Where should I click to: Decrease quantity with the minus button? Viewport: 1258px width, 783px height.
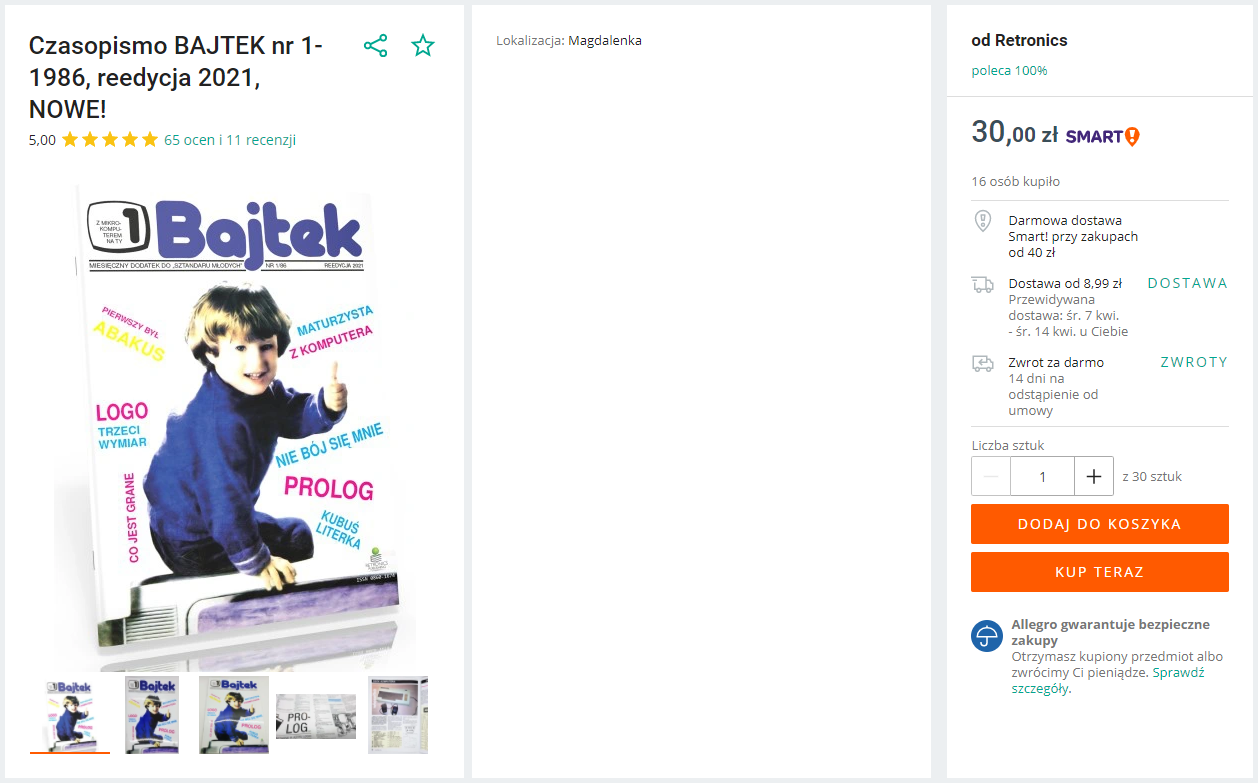point(991,477)
